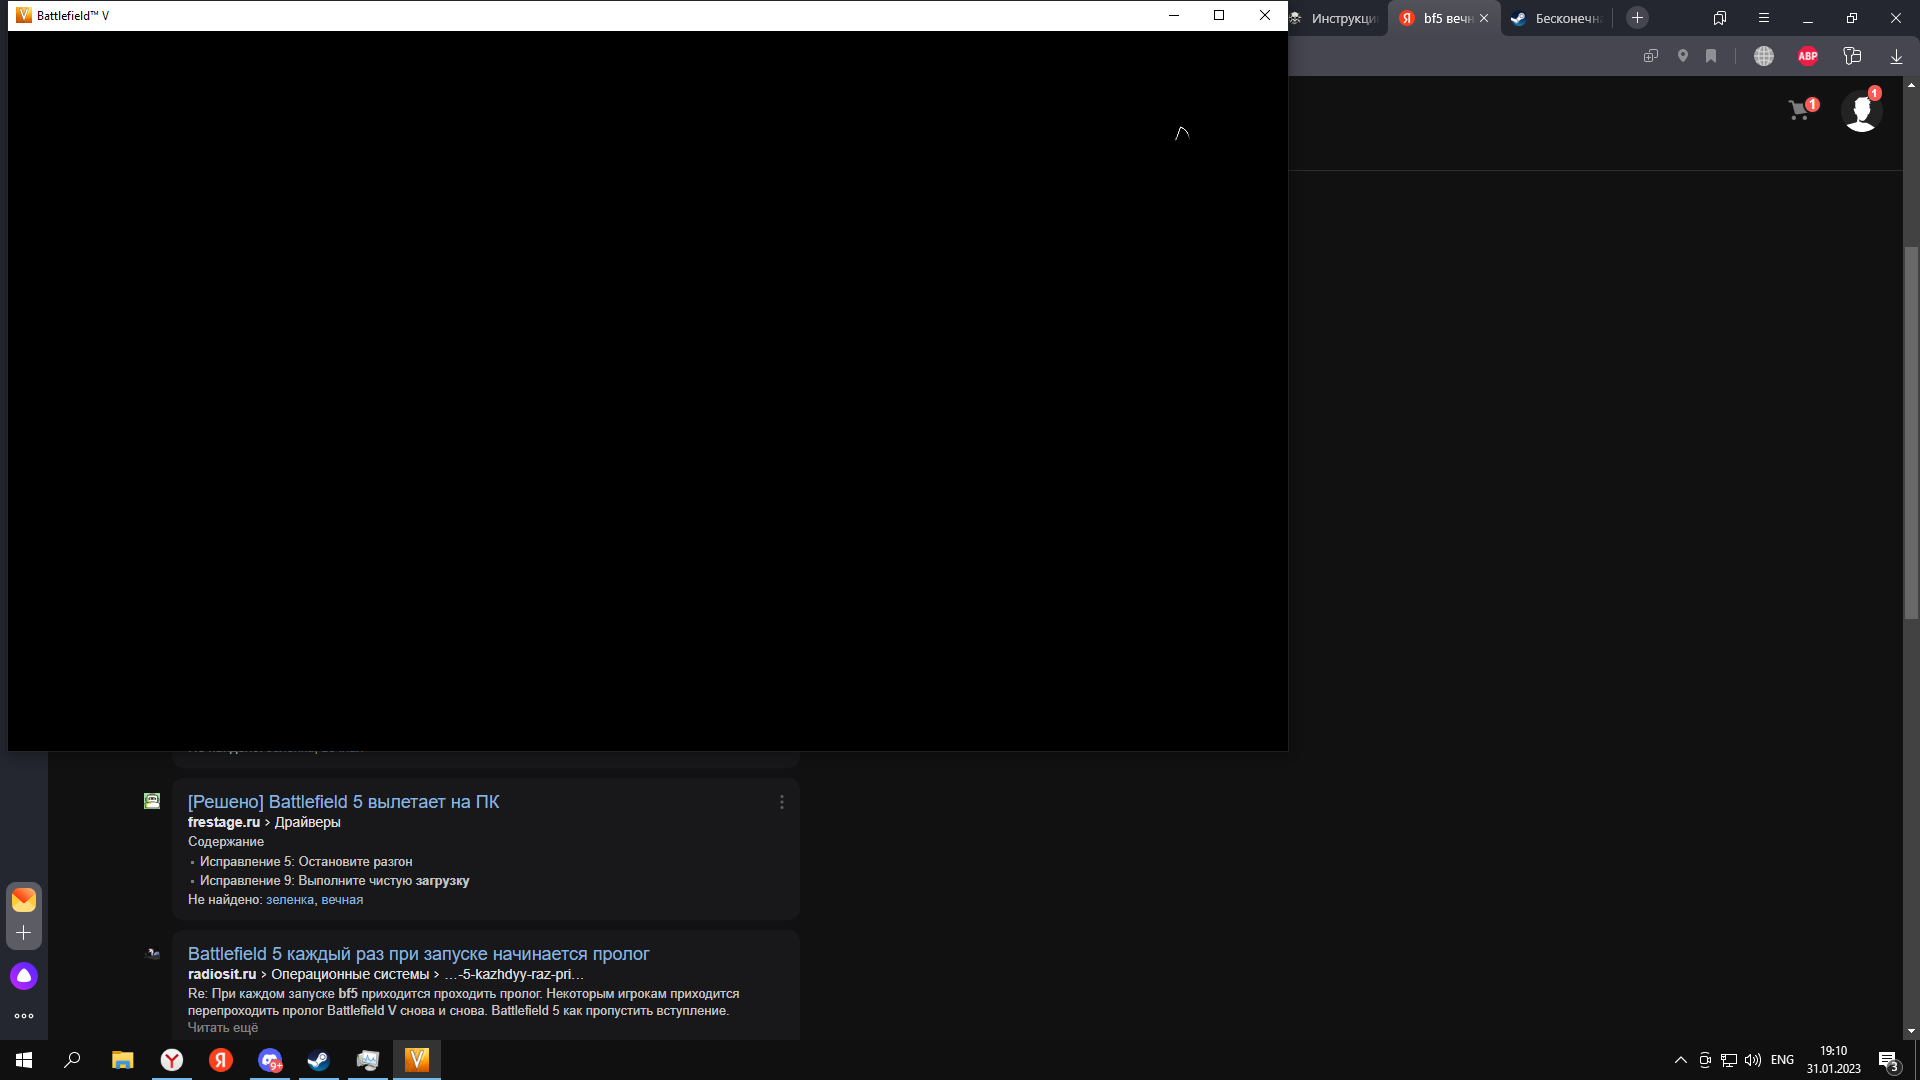Screen dimensions: 1920x1080
Task: Open the three-dots sidebar options
Action: (24, 1016)
